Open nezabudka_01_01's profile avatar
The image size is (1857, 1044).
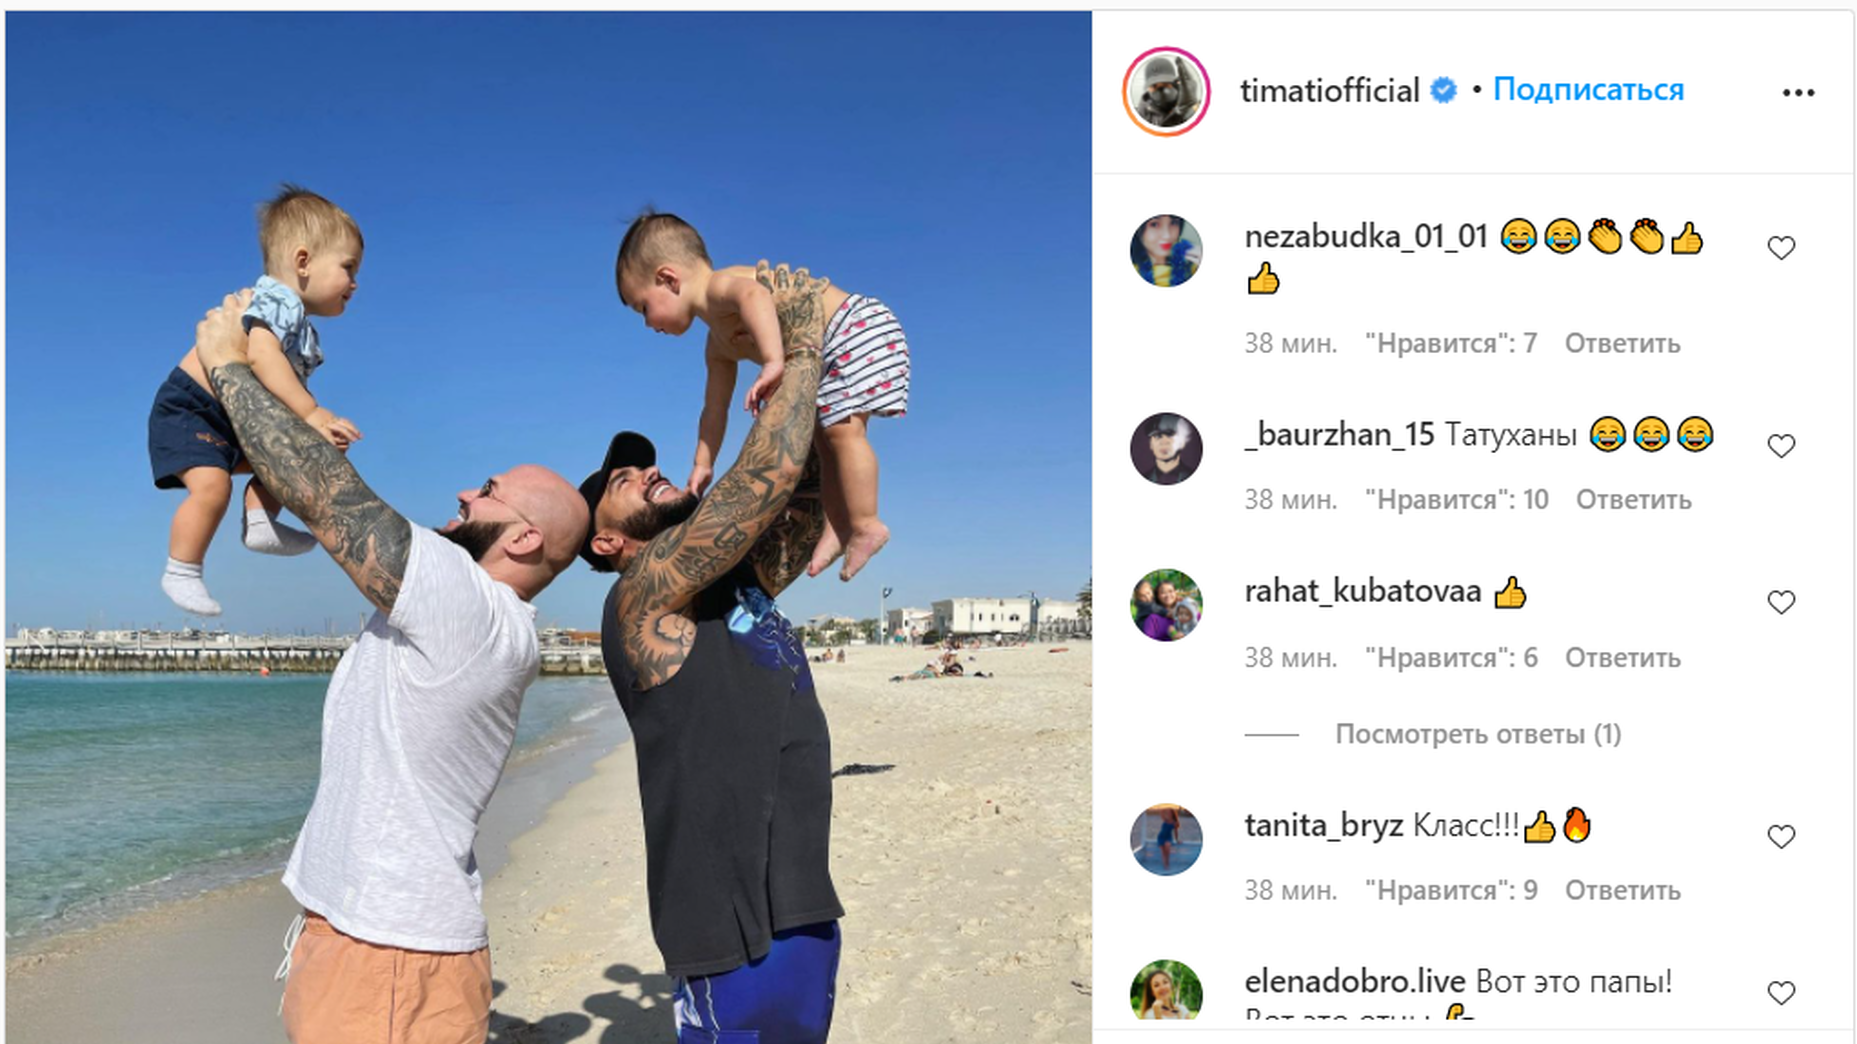(1166, 250)
